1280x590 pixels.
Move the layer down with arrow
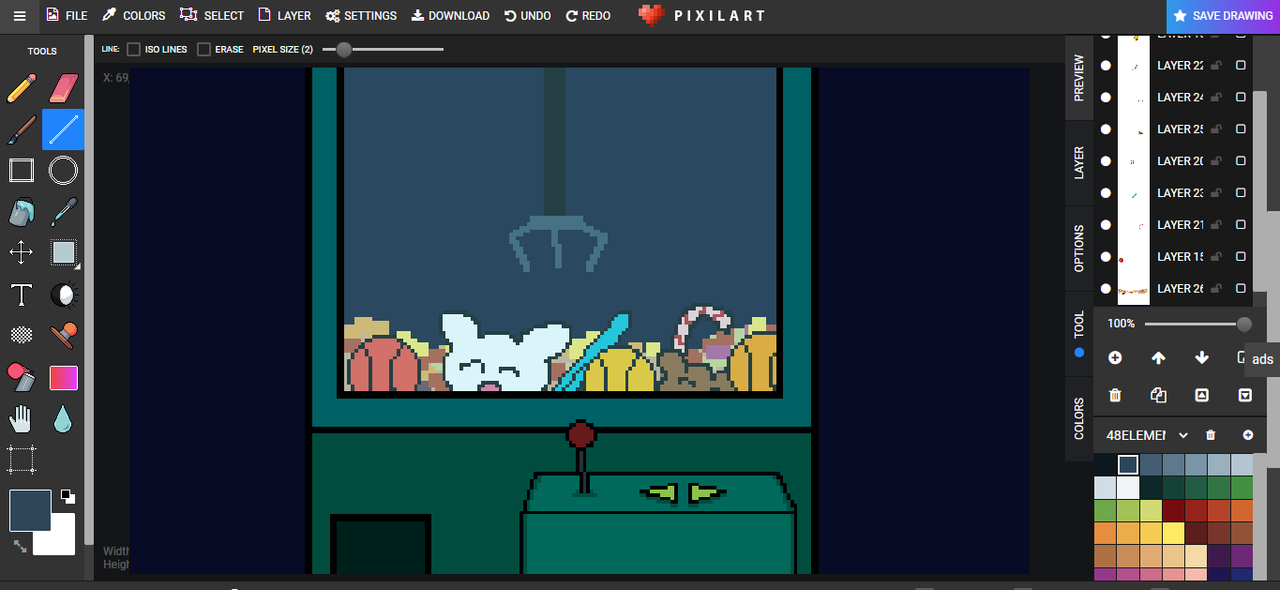tap(1202, 358)
